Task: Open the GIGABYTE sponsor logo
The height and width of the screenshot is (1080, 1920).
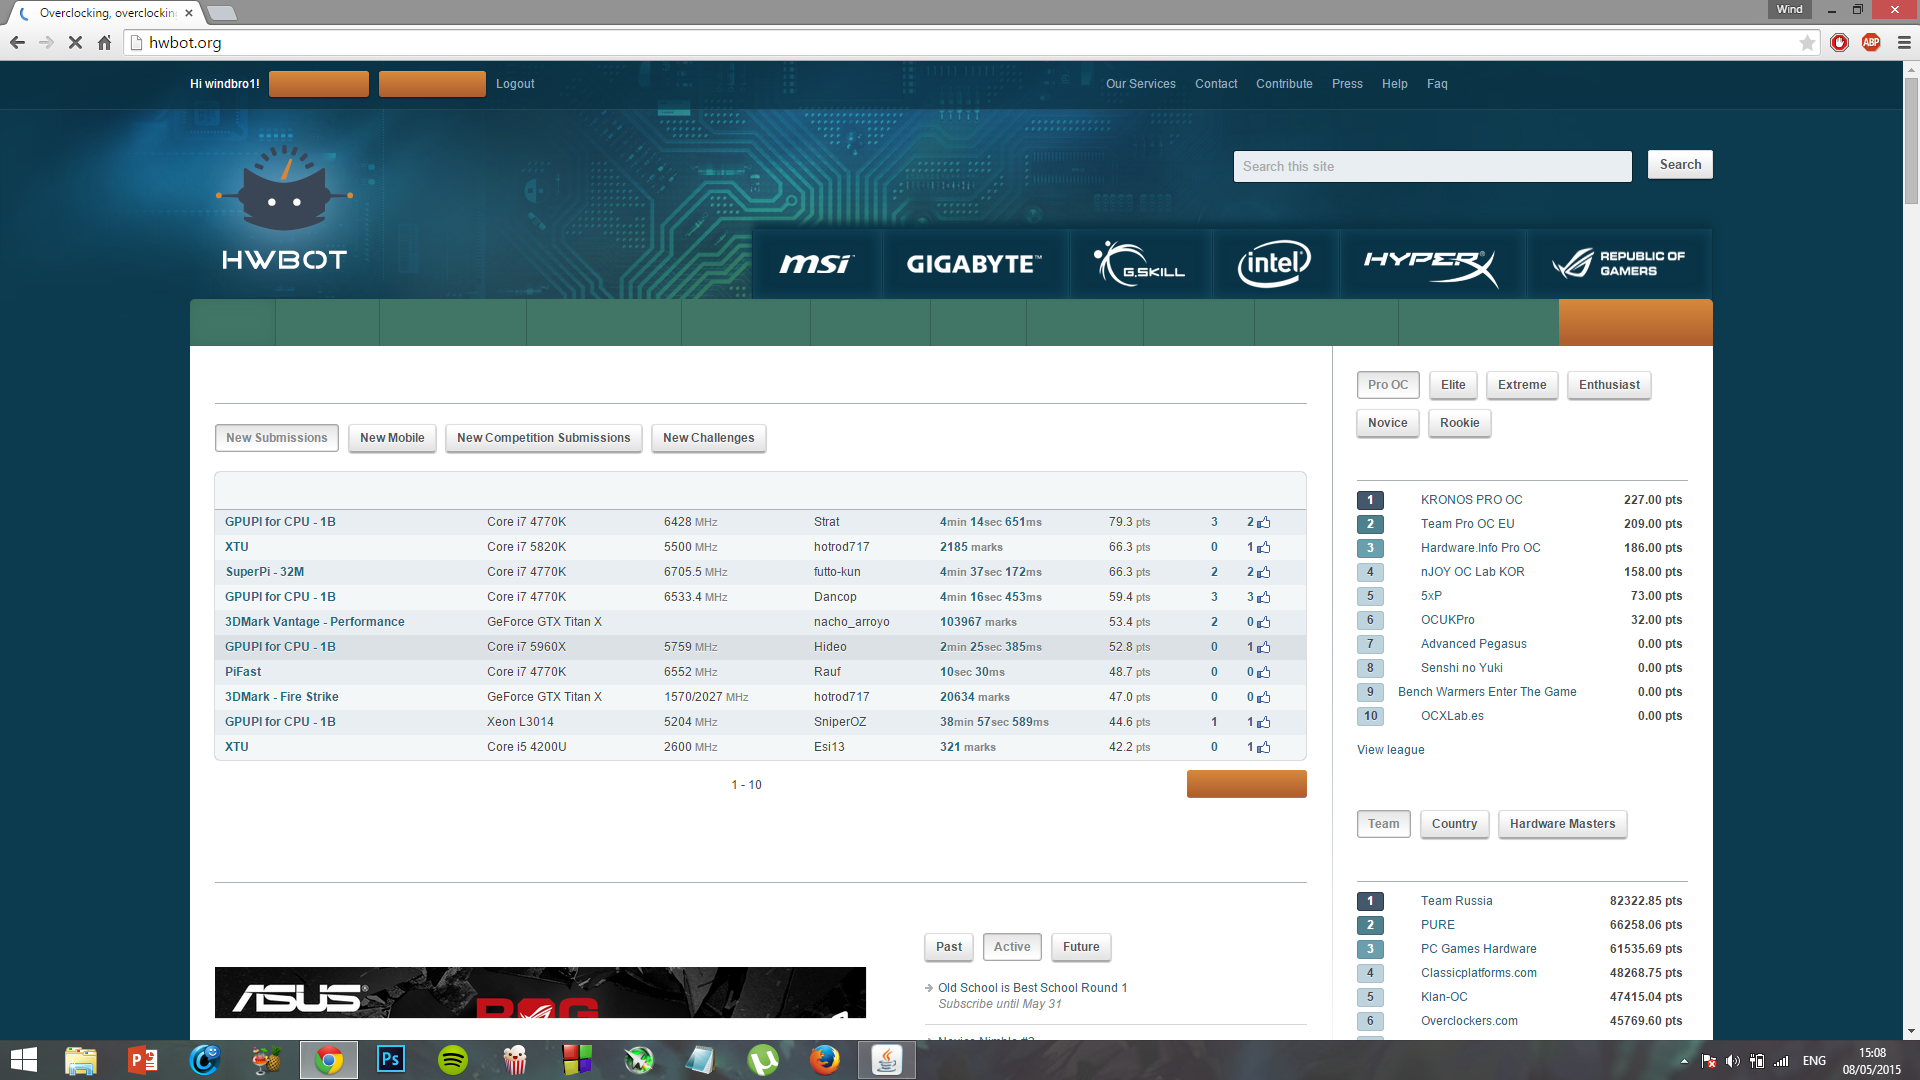Action: [974, 264]
